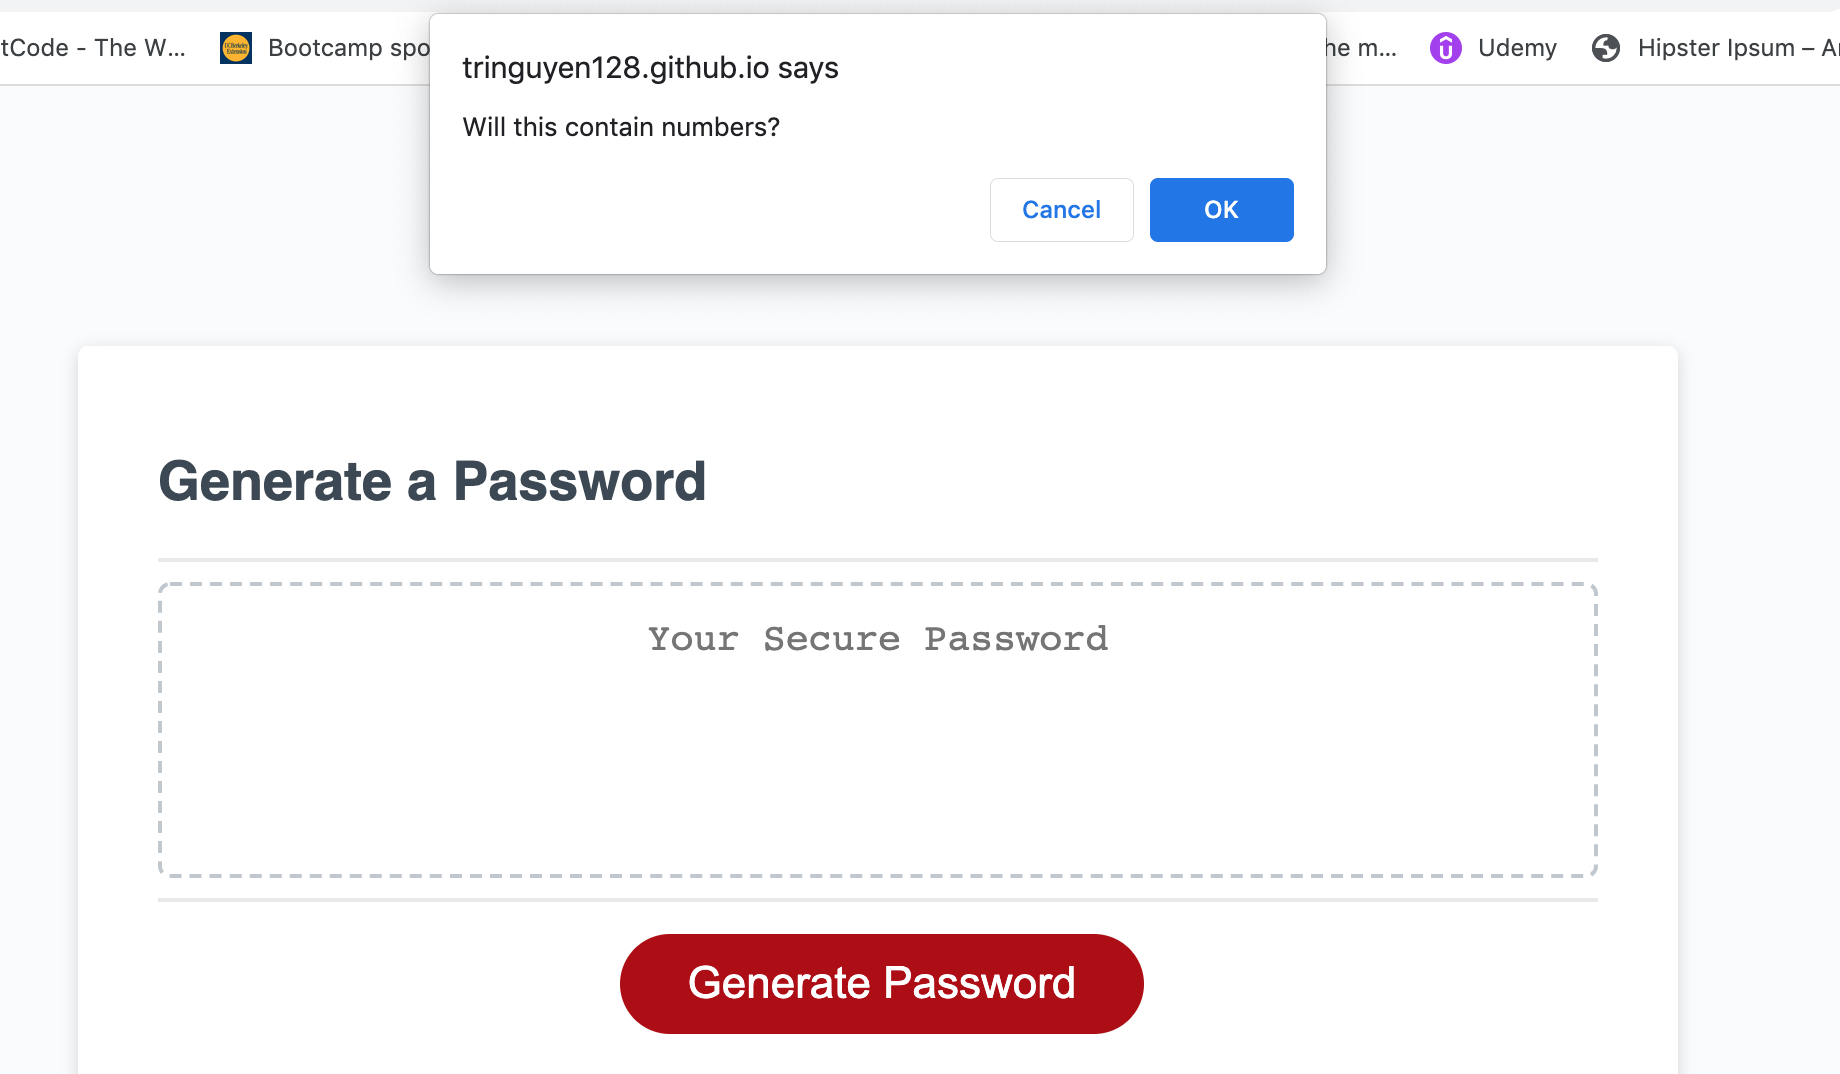Image resolution: width=1840 pixels, height=1074 pixels.
Task: Click the prompt text 'Will this contain numbers?'
Action: click(620, 127)
